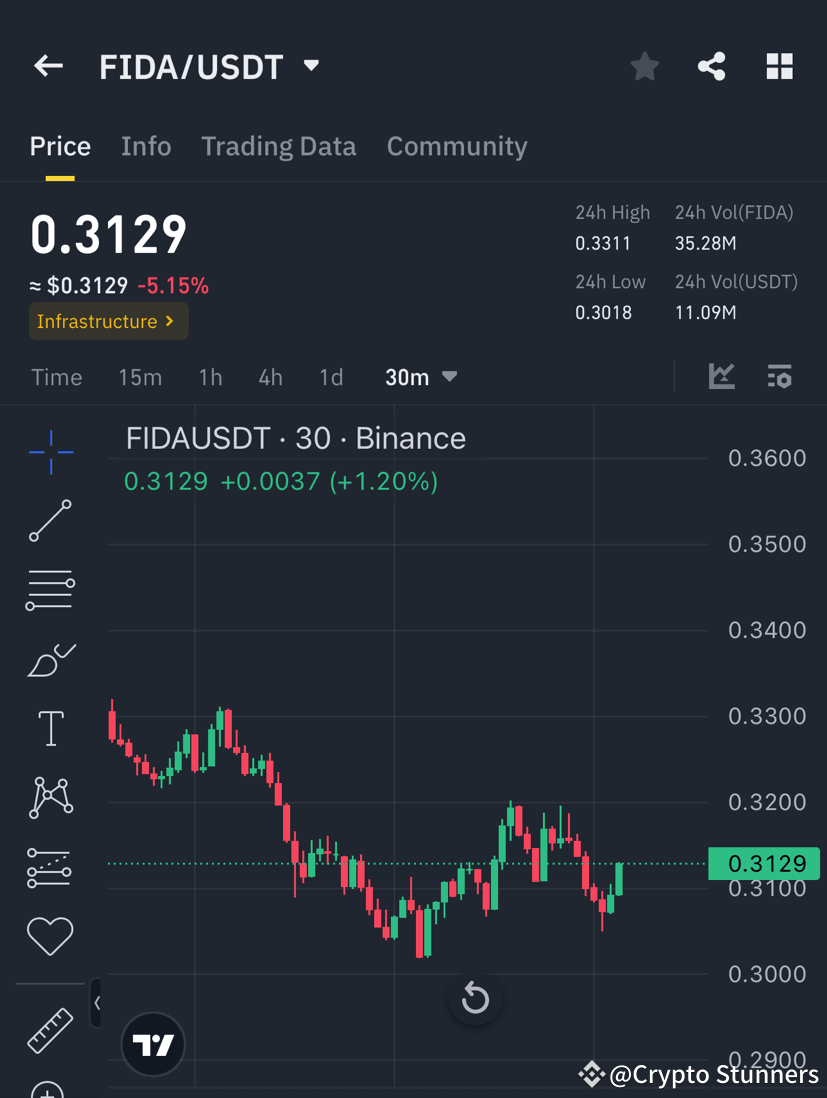
Task: Reset the chart with refresh button
Action: click(474, 998)
